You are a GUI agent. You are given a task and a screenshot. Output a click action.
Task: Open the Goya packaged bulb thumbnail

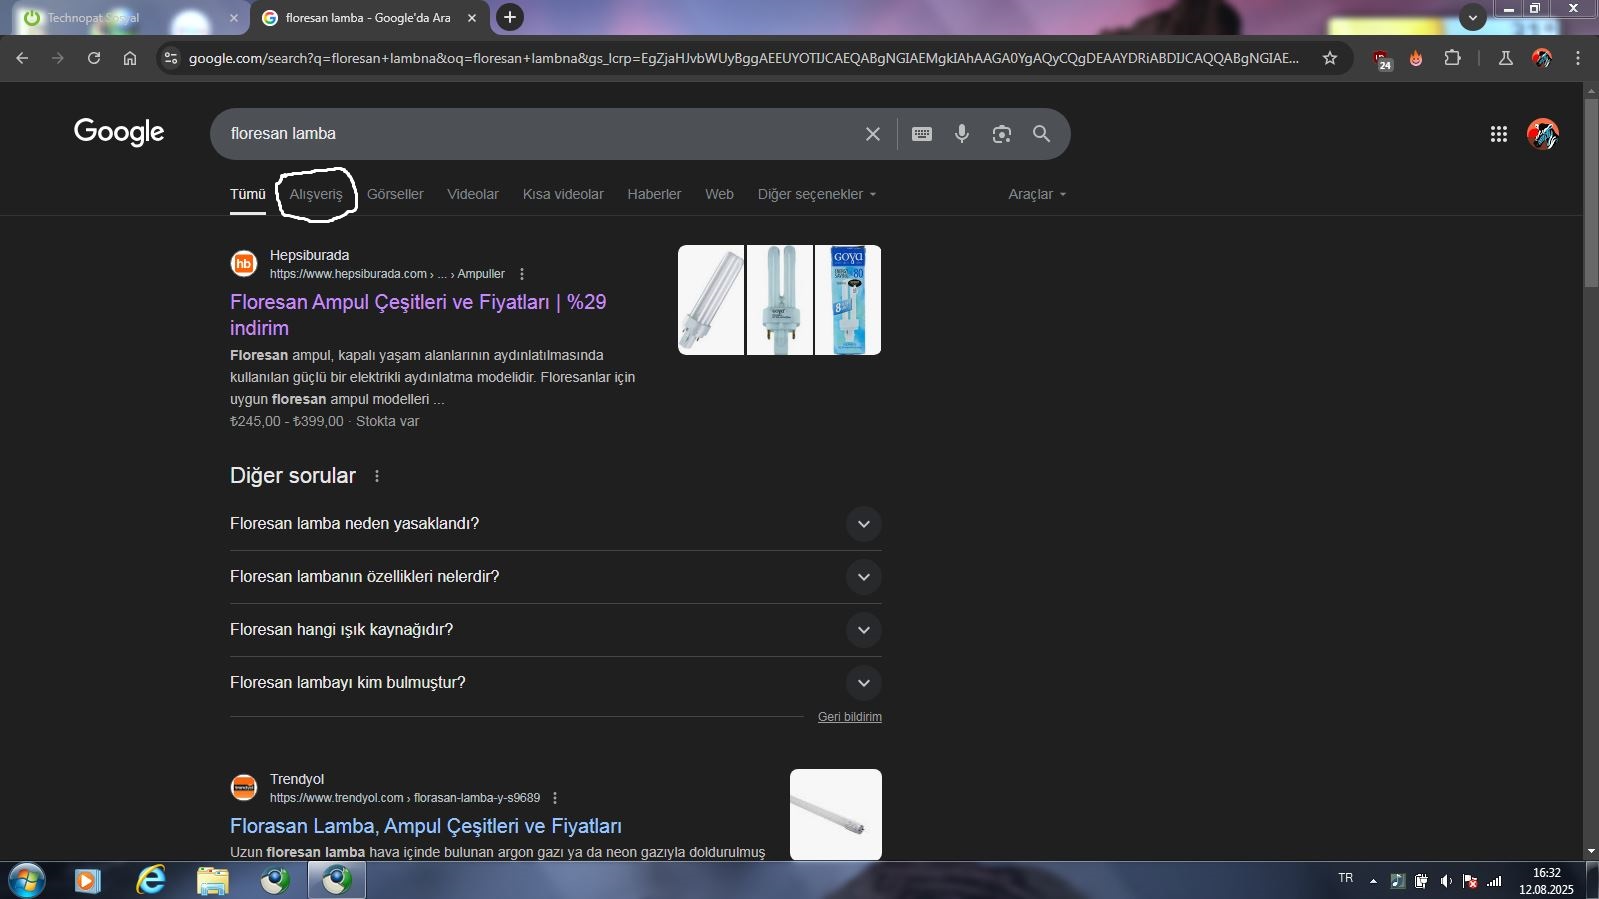[848, 300]
